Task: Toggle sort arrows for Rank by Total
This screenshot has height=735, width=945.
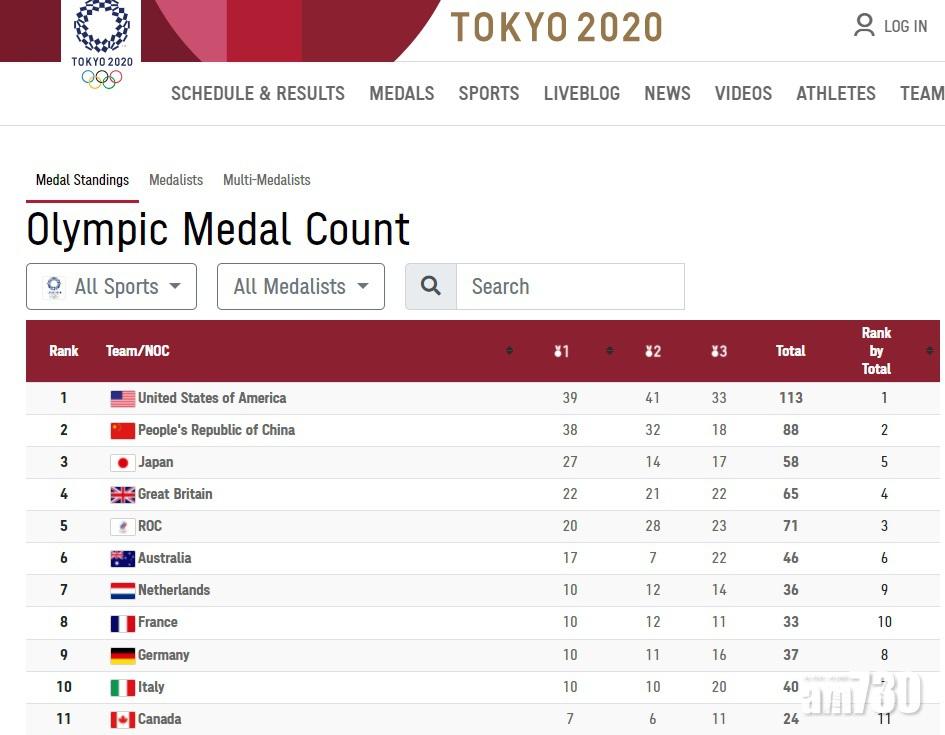Action: click(x=929, y=351)
